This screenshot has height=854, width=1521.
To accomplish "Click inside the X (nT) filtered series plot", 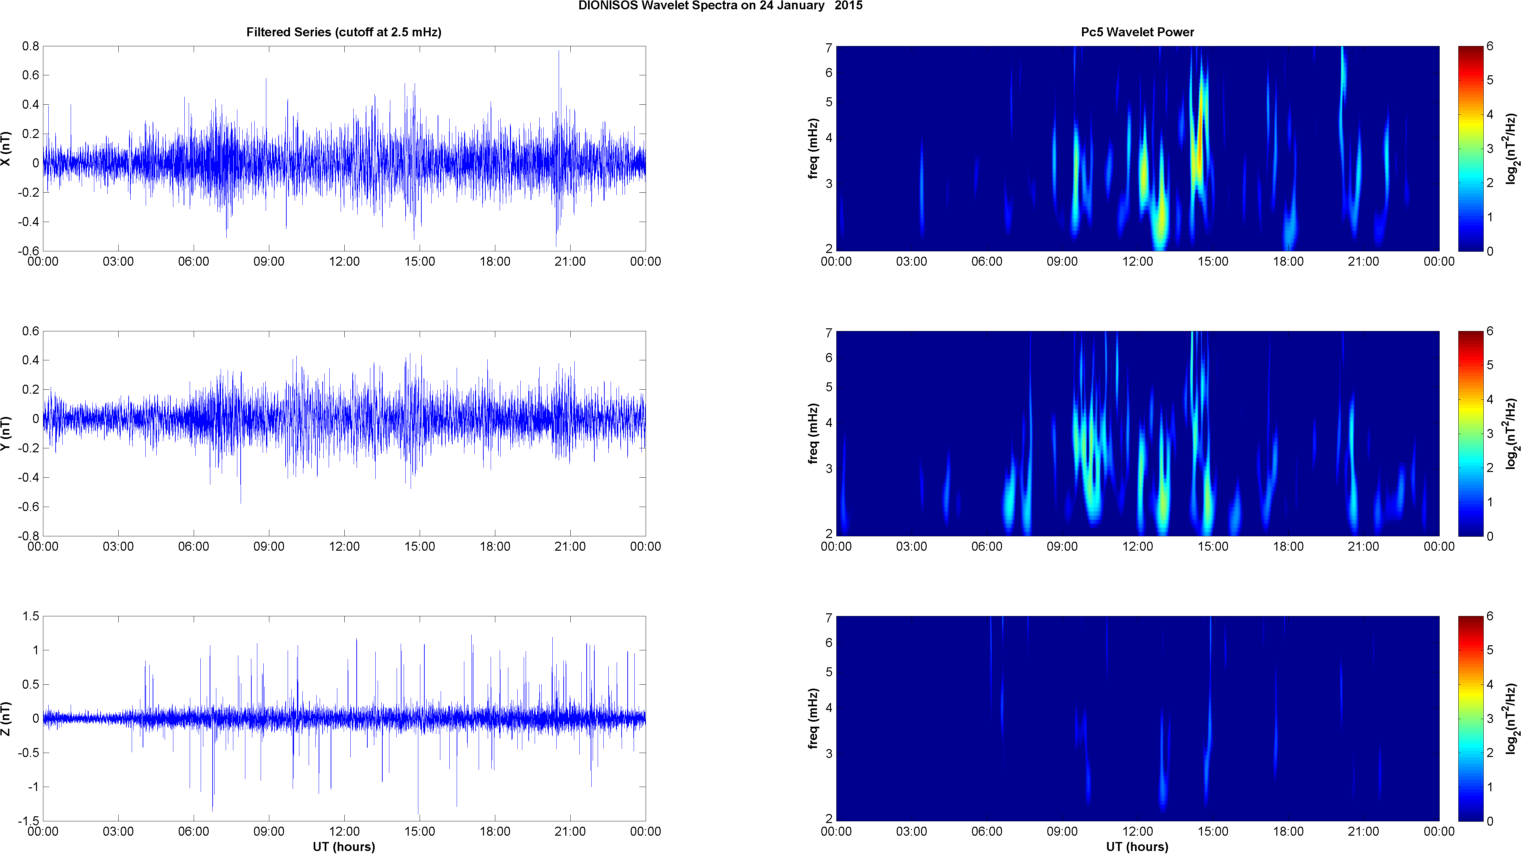I will (x=344, y=148).
